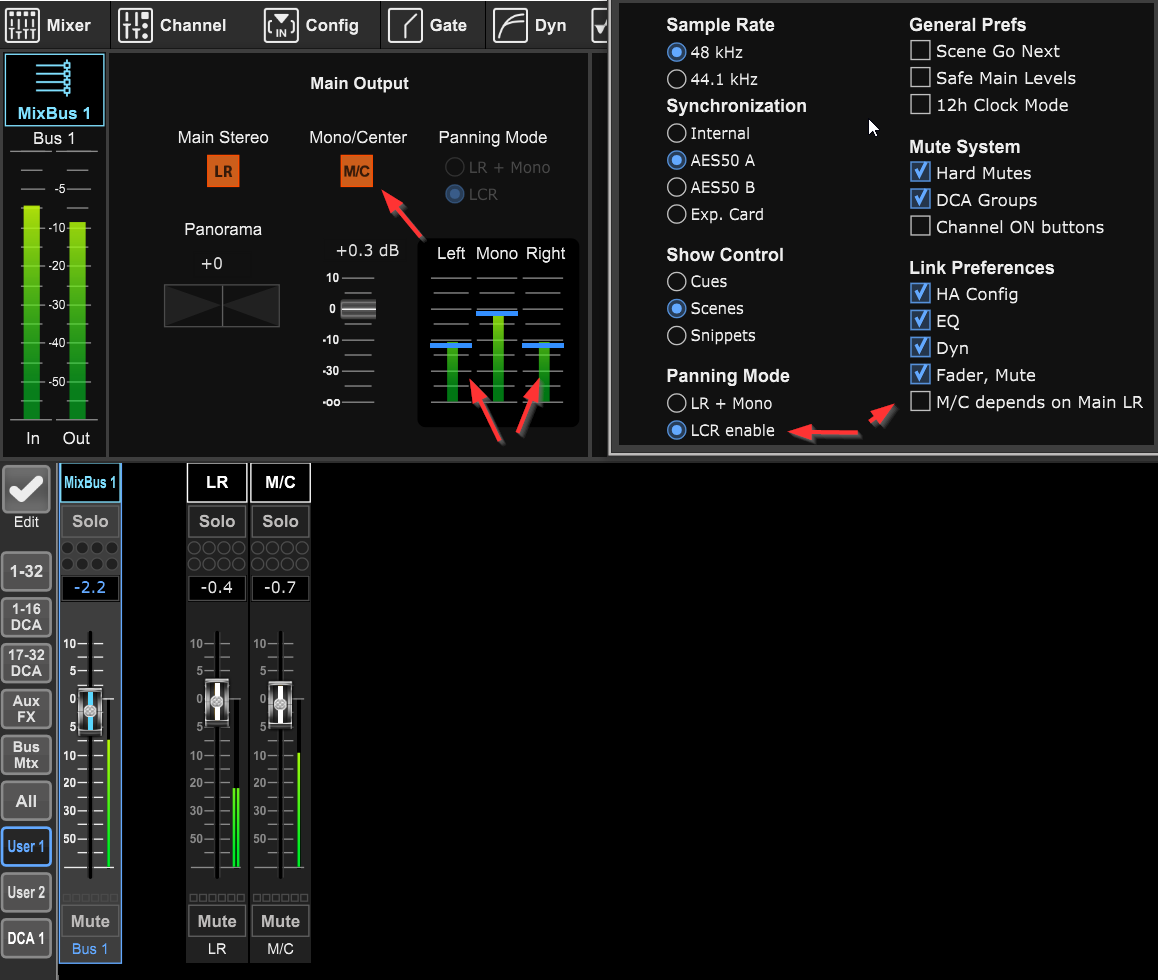Click the Panorama pan control
Screen dimensions: 1158x980
(222, 305)
